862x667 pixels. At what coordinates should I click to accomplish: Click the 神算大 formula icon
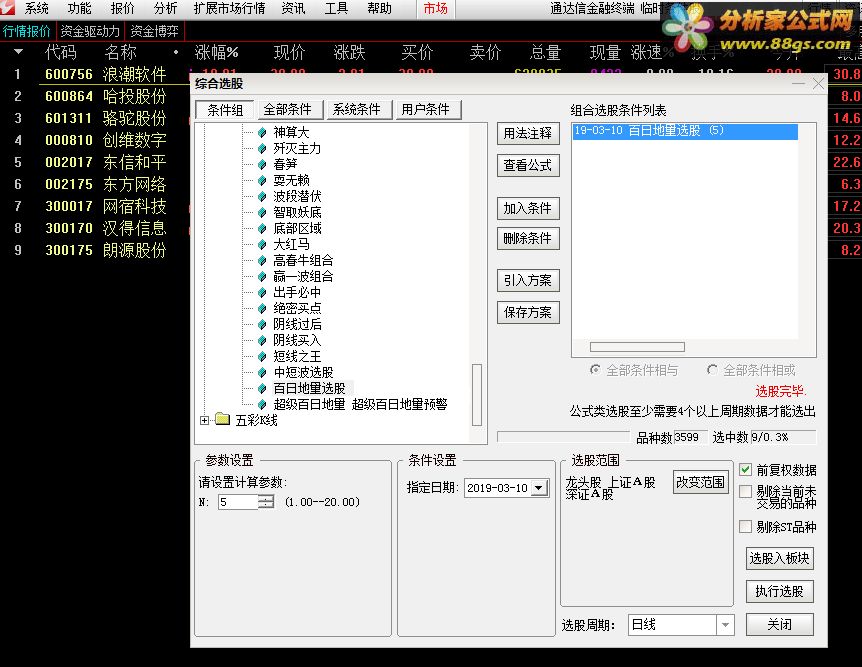pos(262,133)
